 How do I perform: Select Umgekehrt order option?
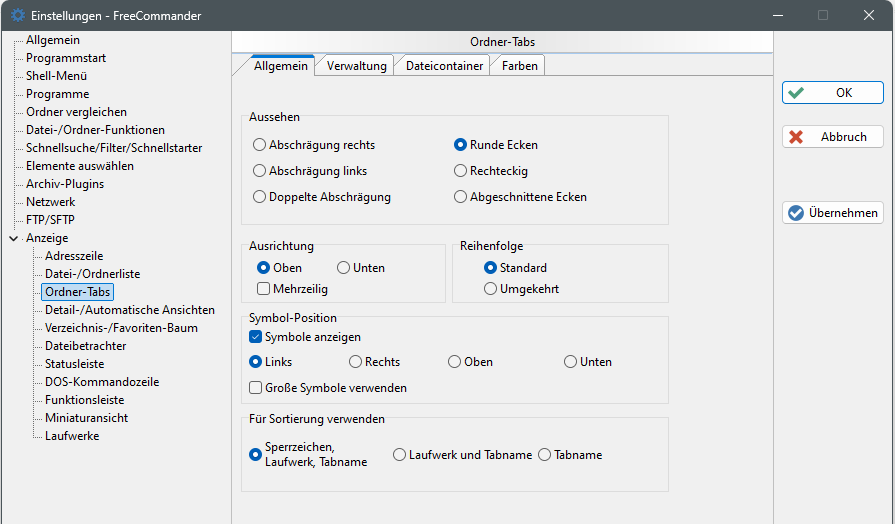(491, 289)
